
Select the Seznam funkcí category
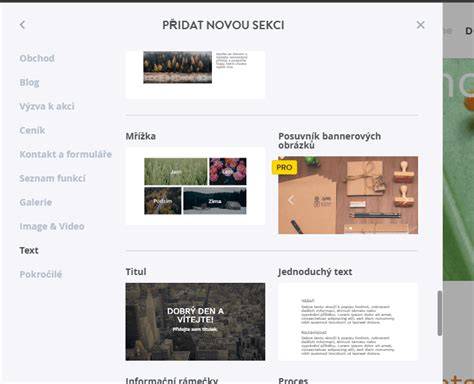coord(52,178)
